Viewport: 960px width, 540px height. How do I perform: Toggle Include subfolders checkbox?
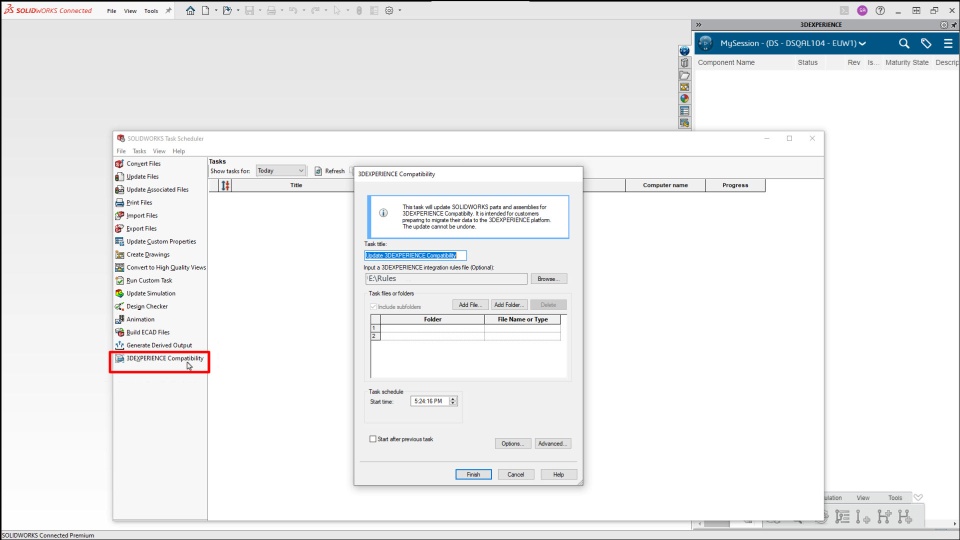[373, 306]
